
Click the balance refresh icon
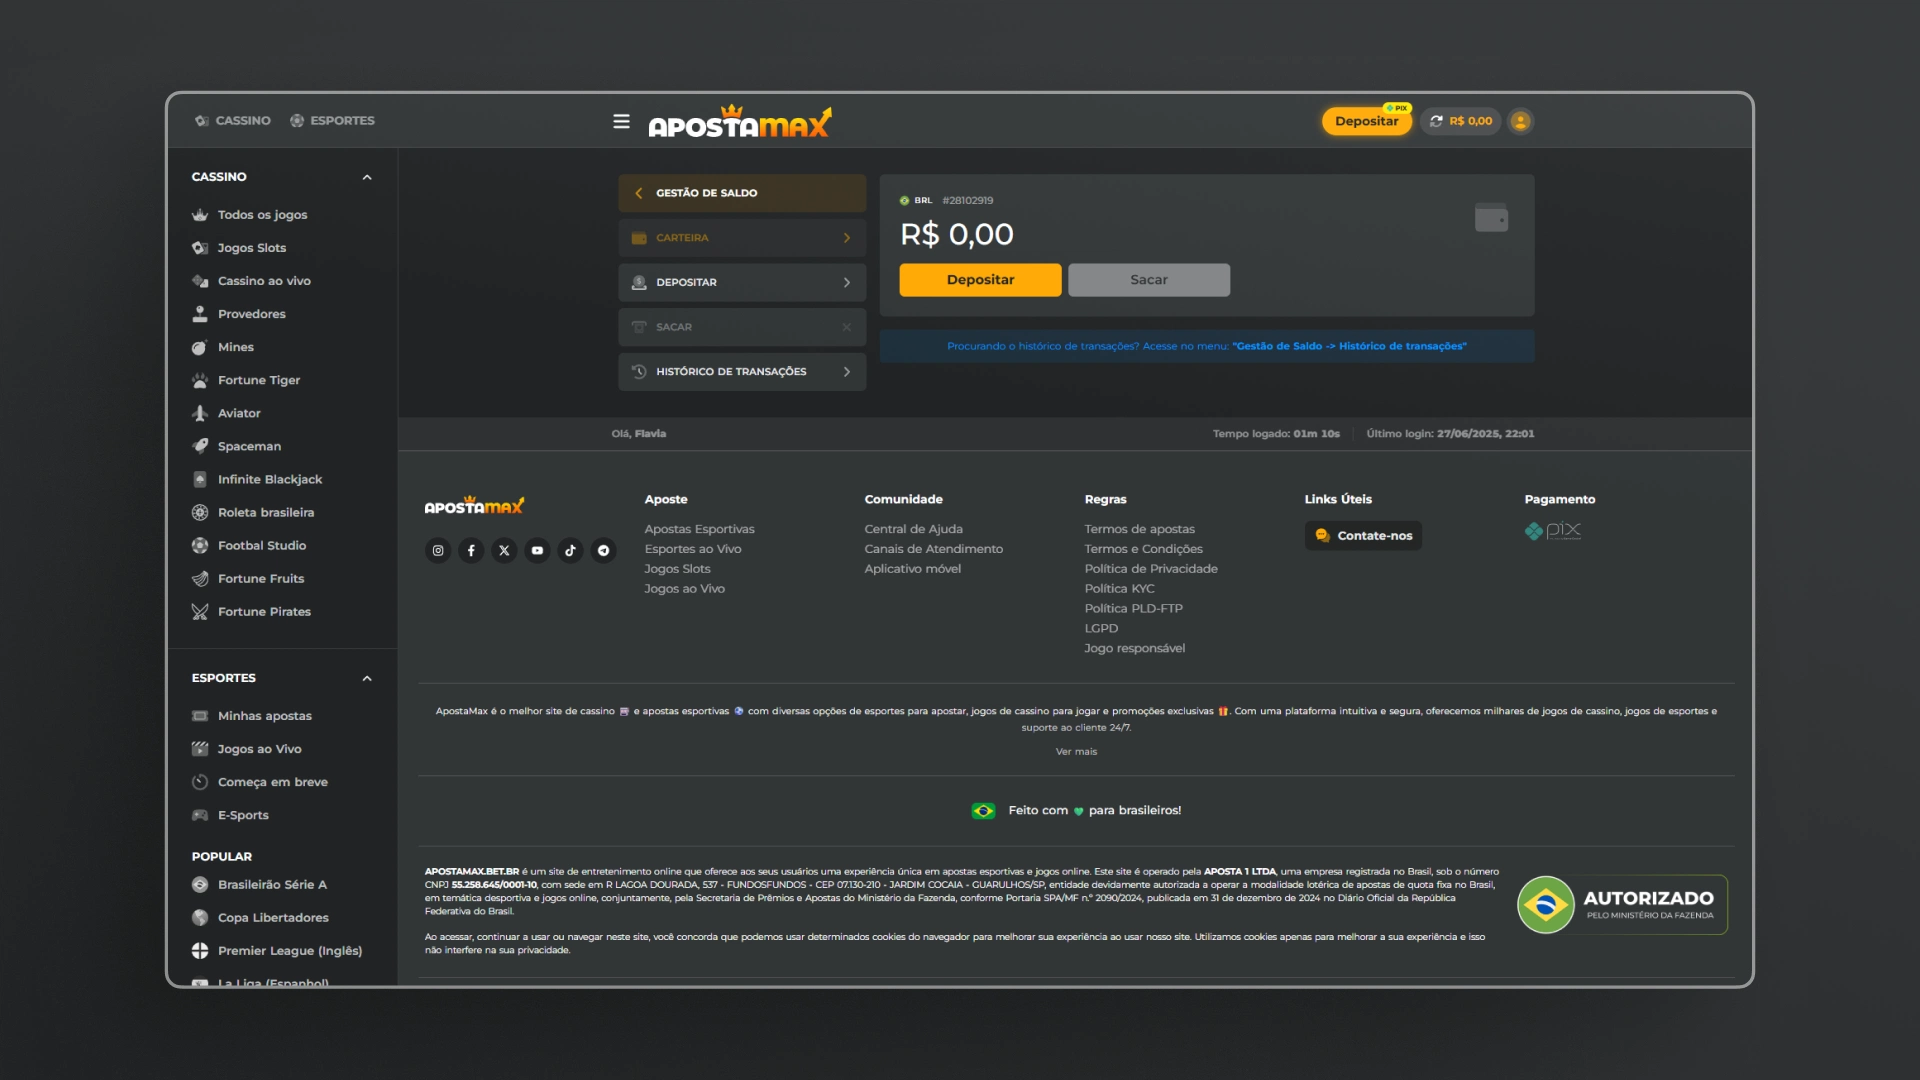(1436, 121)
